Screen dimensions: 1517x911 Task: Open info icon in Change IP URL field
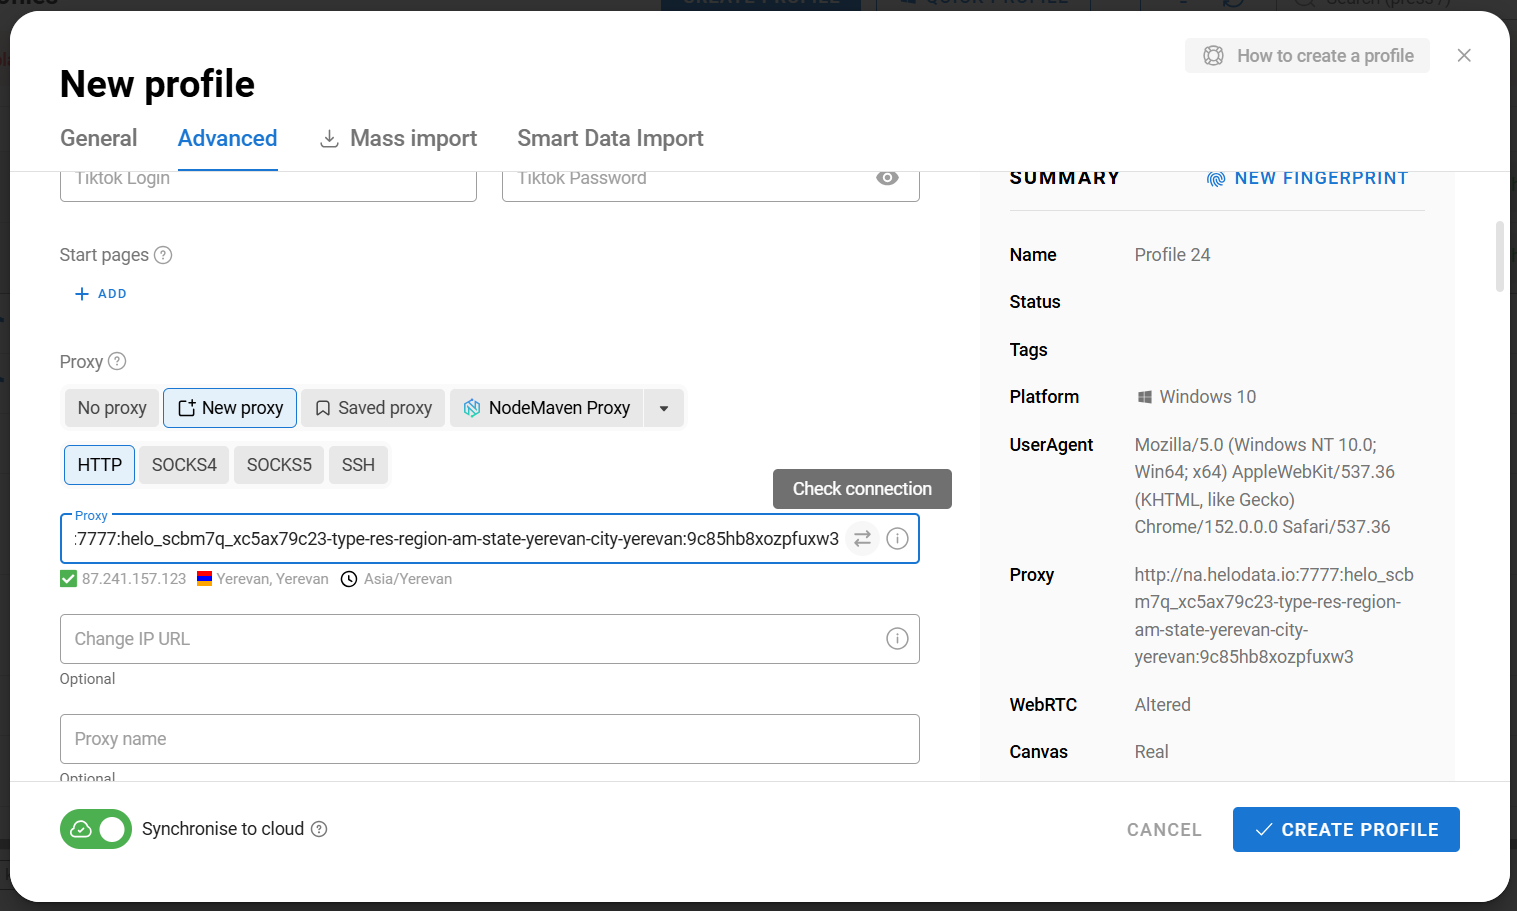pyautogui.click(x=897, y=639)
